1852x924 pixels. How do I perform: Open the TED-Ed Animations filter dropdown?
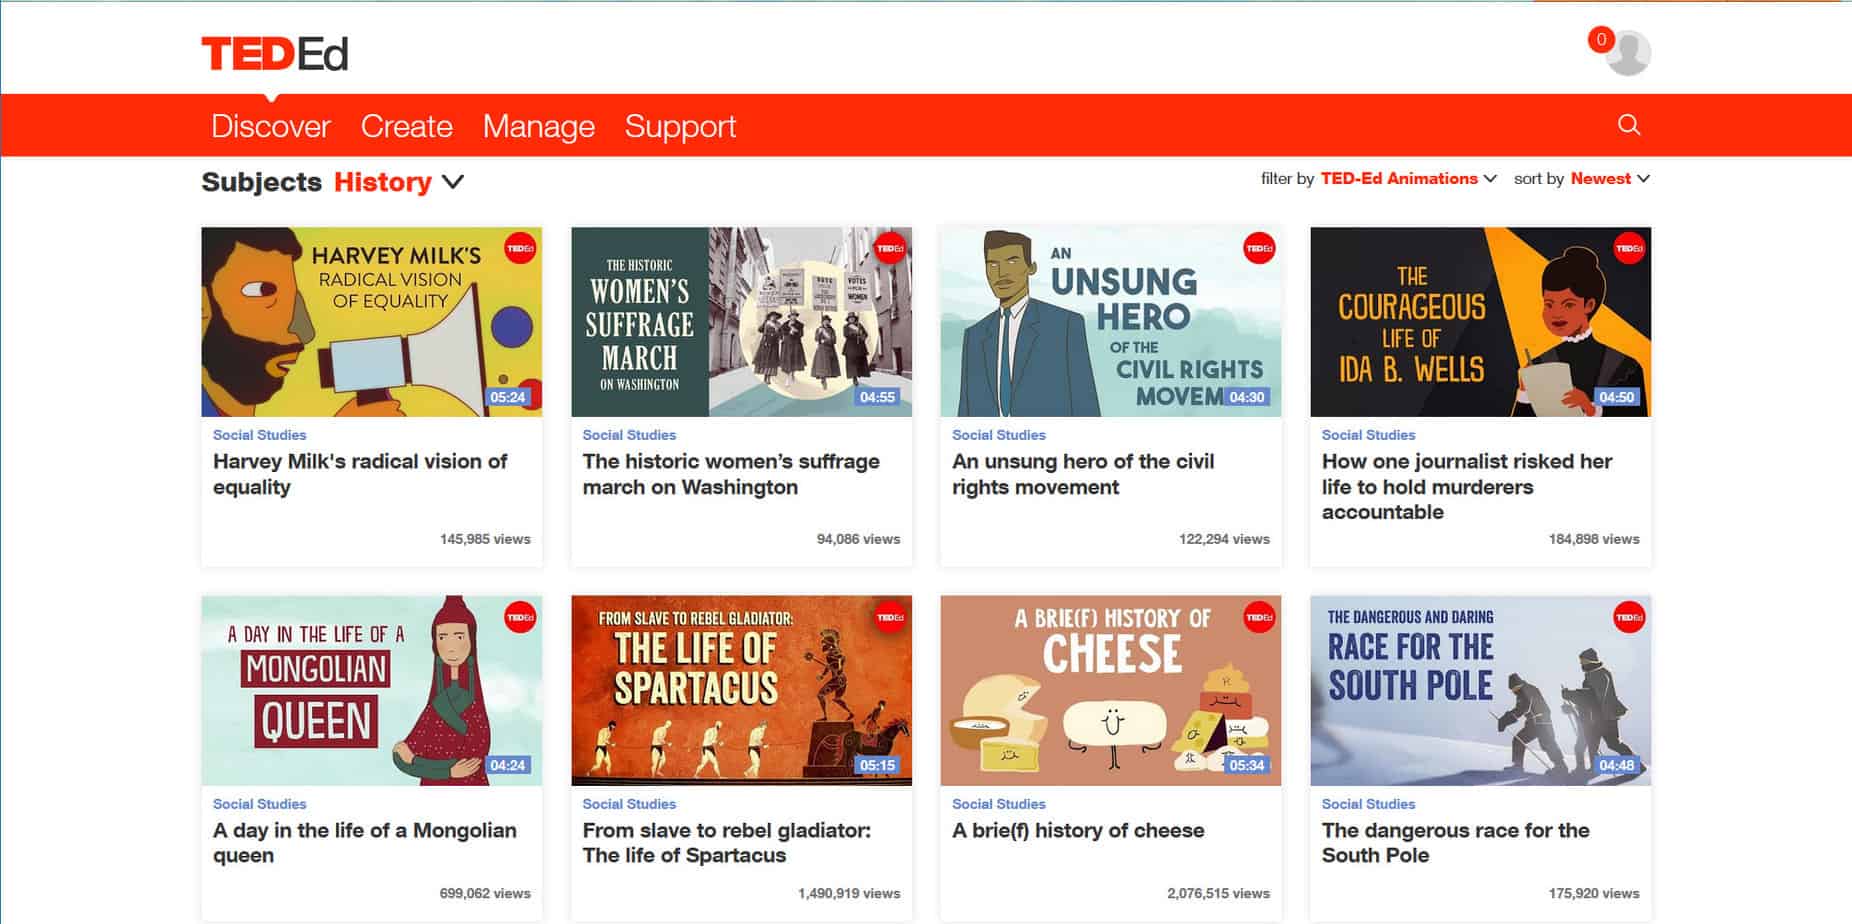click(1409, 179)
